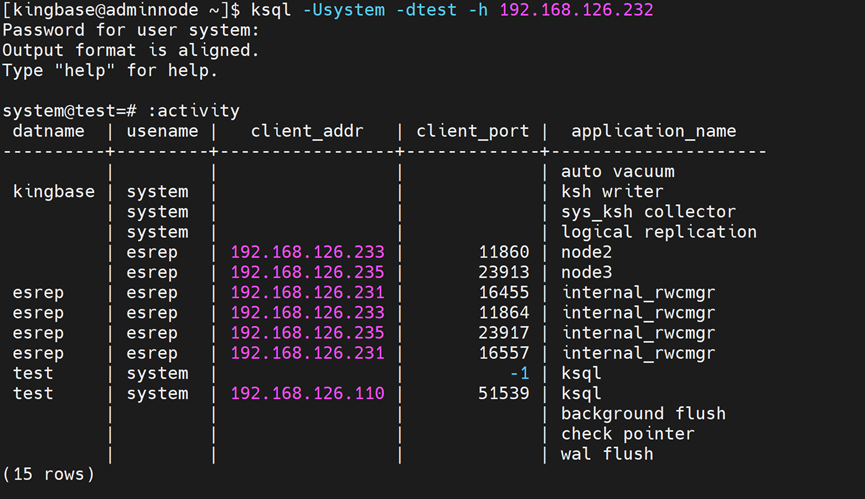Click 'ksql' in the port 51539 row

(581, 394)
